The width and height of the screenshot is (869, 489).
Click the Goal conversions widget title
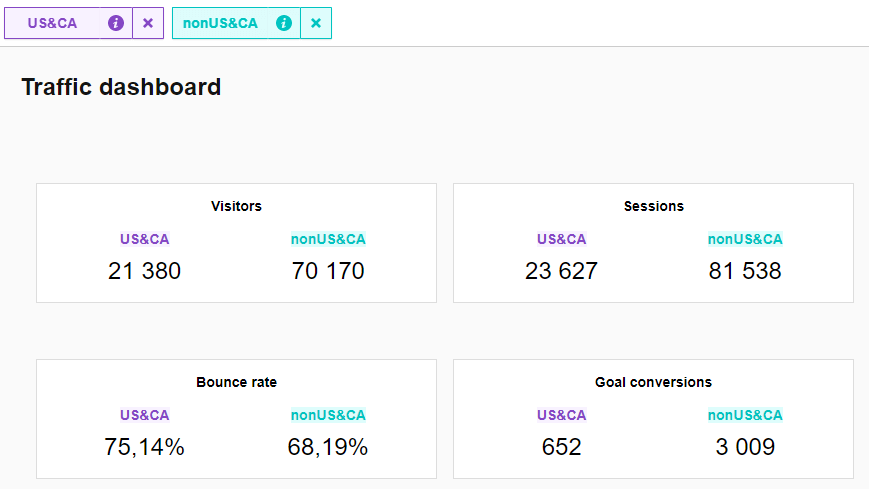653,382
